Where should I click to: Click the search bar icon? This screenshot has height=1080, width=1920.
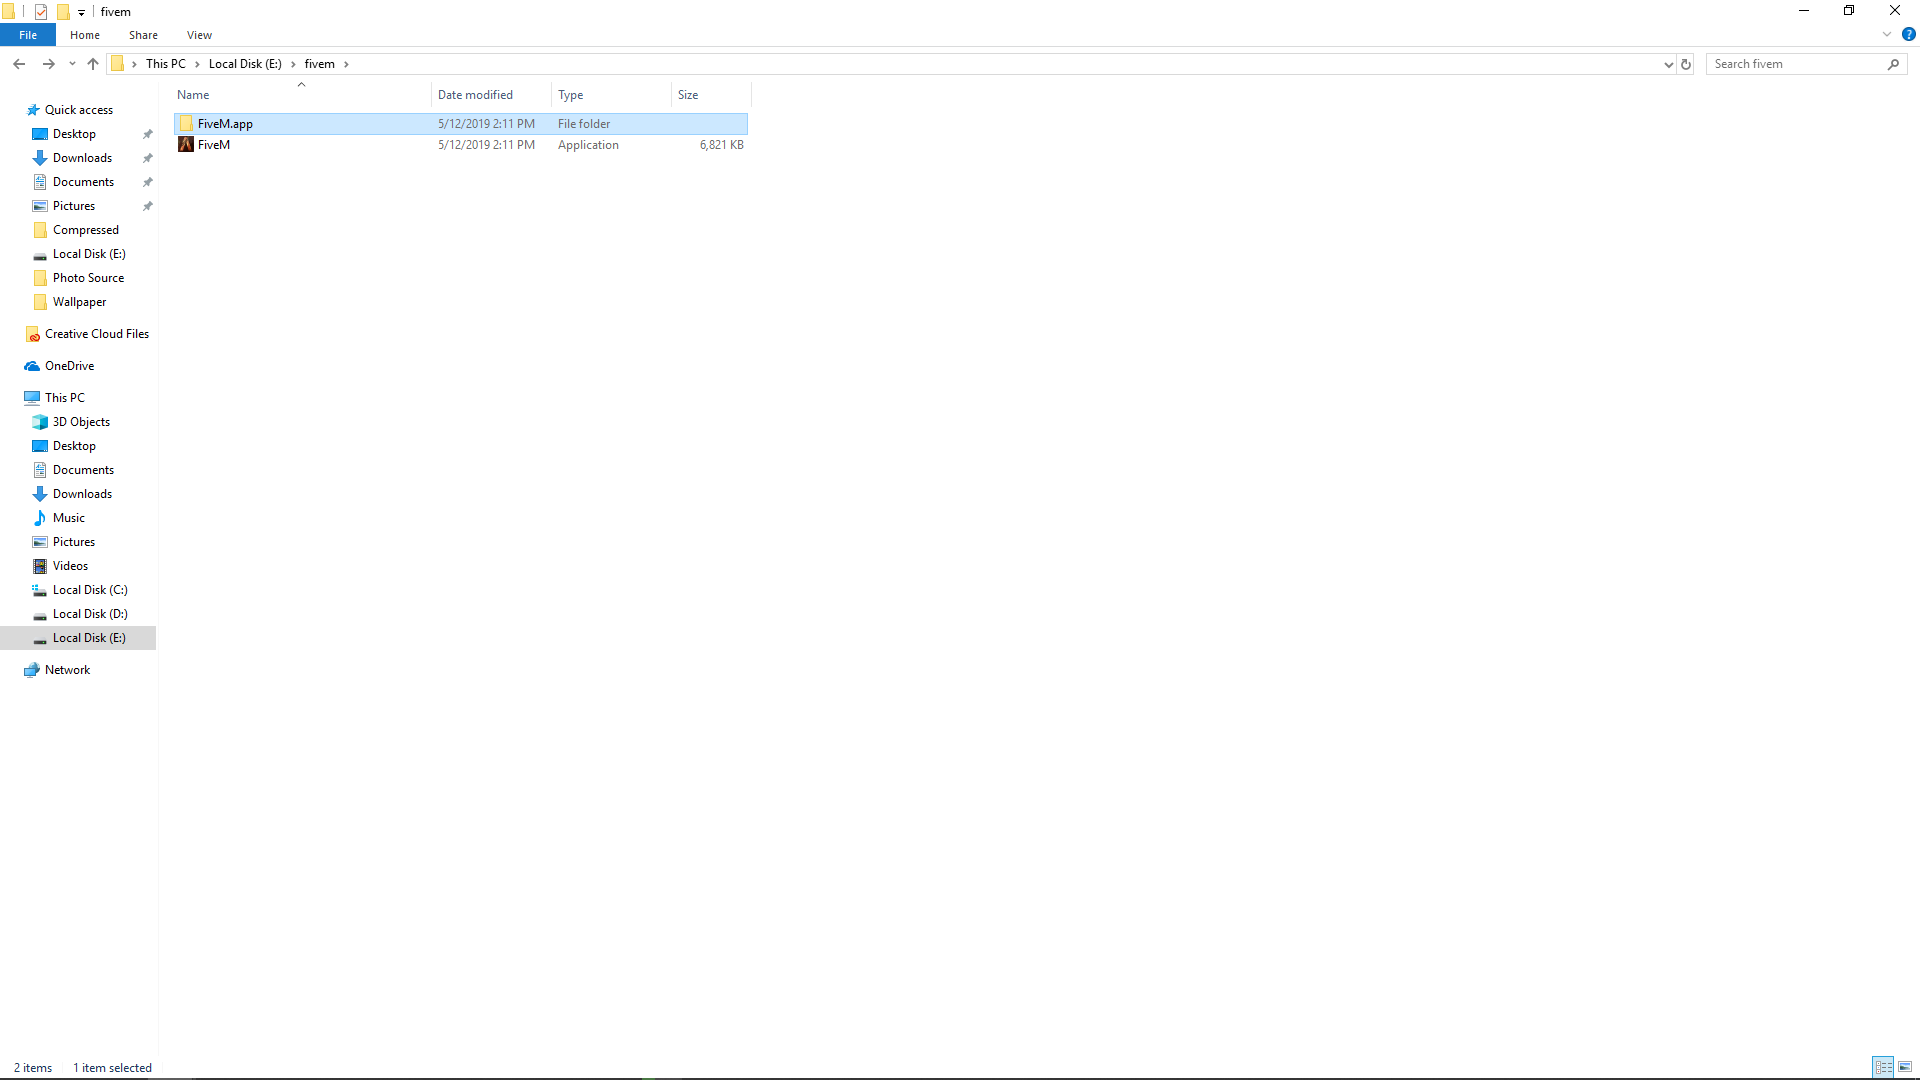pyautogui.click(x=1896, y=63)
